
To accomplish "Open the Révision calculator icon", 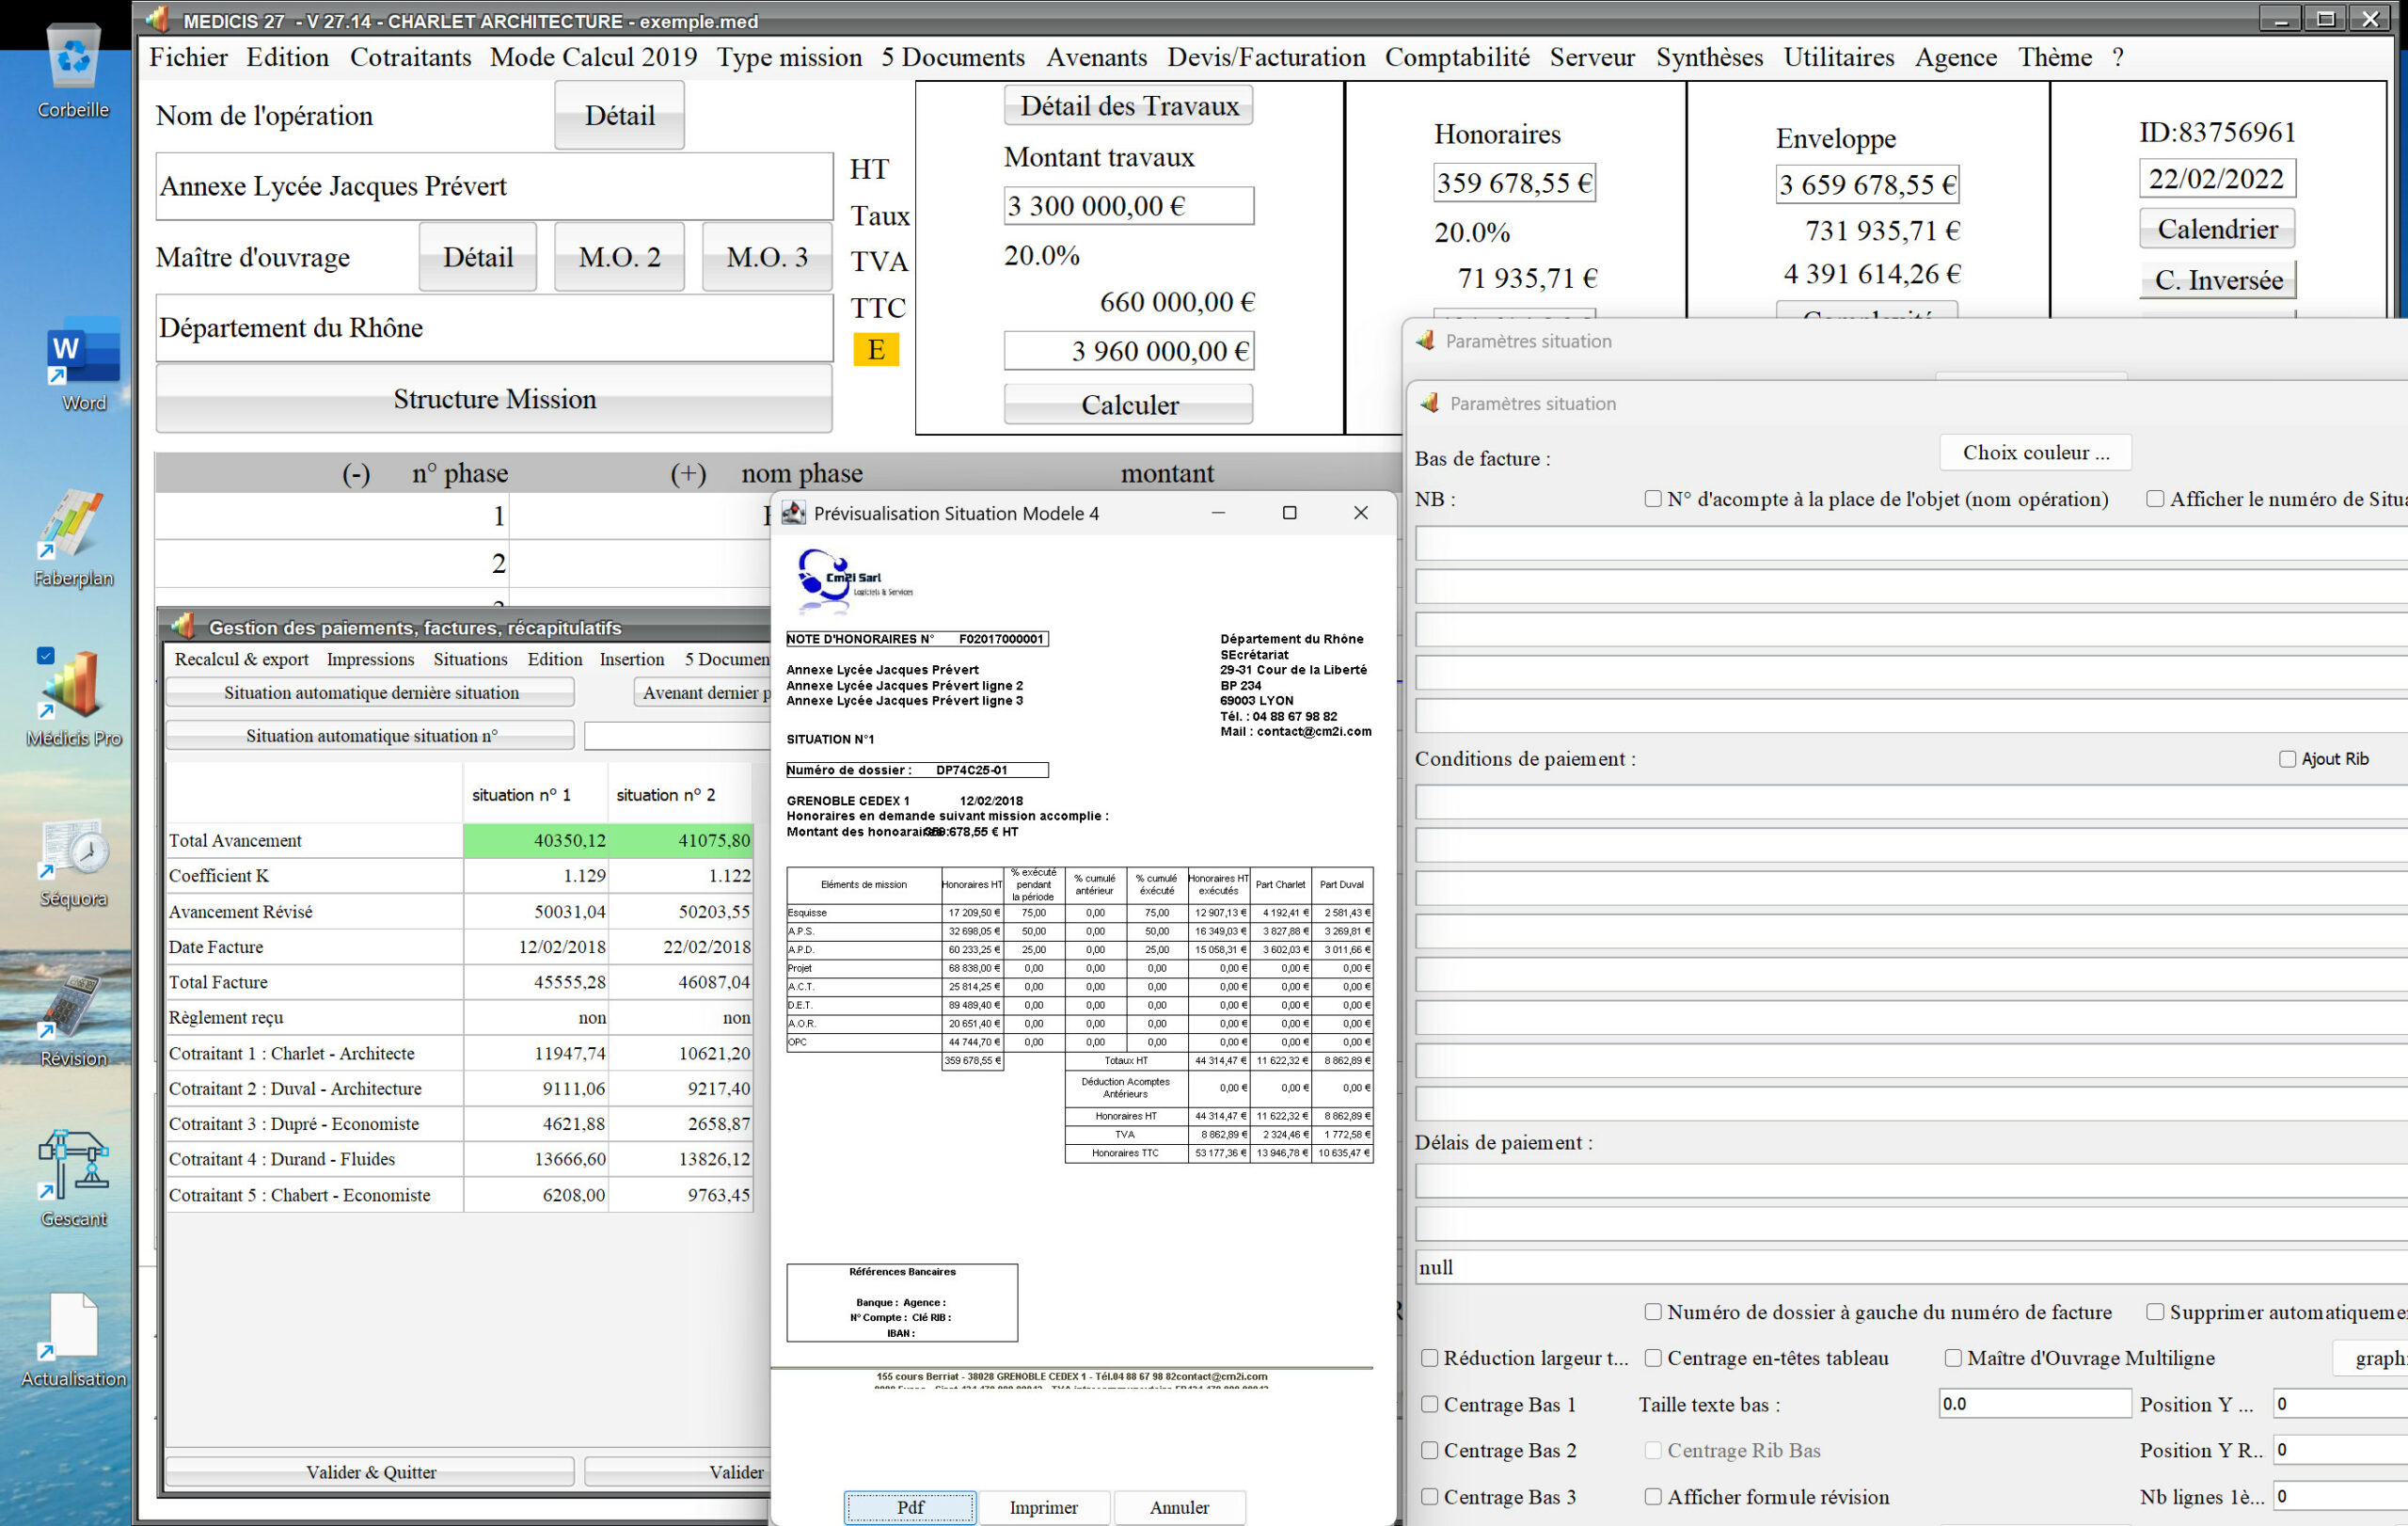I will [73, 1008].
